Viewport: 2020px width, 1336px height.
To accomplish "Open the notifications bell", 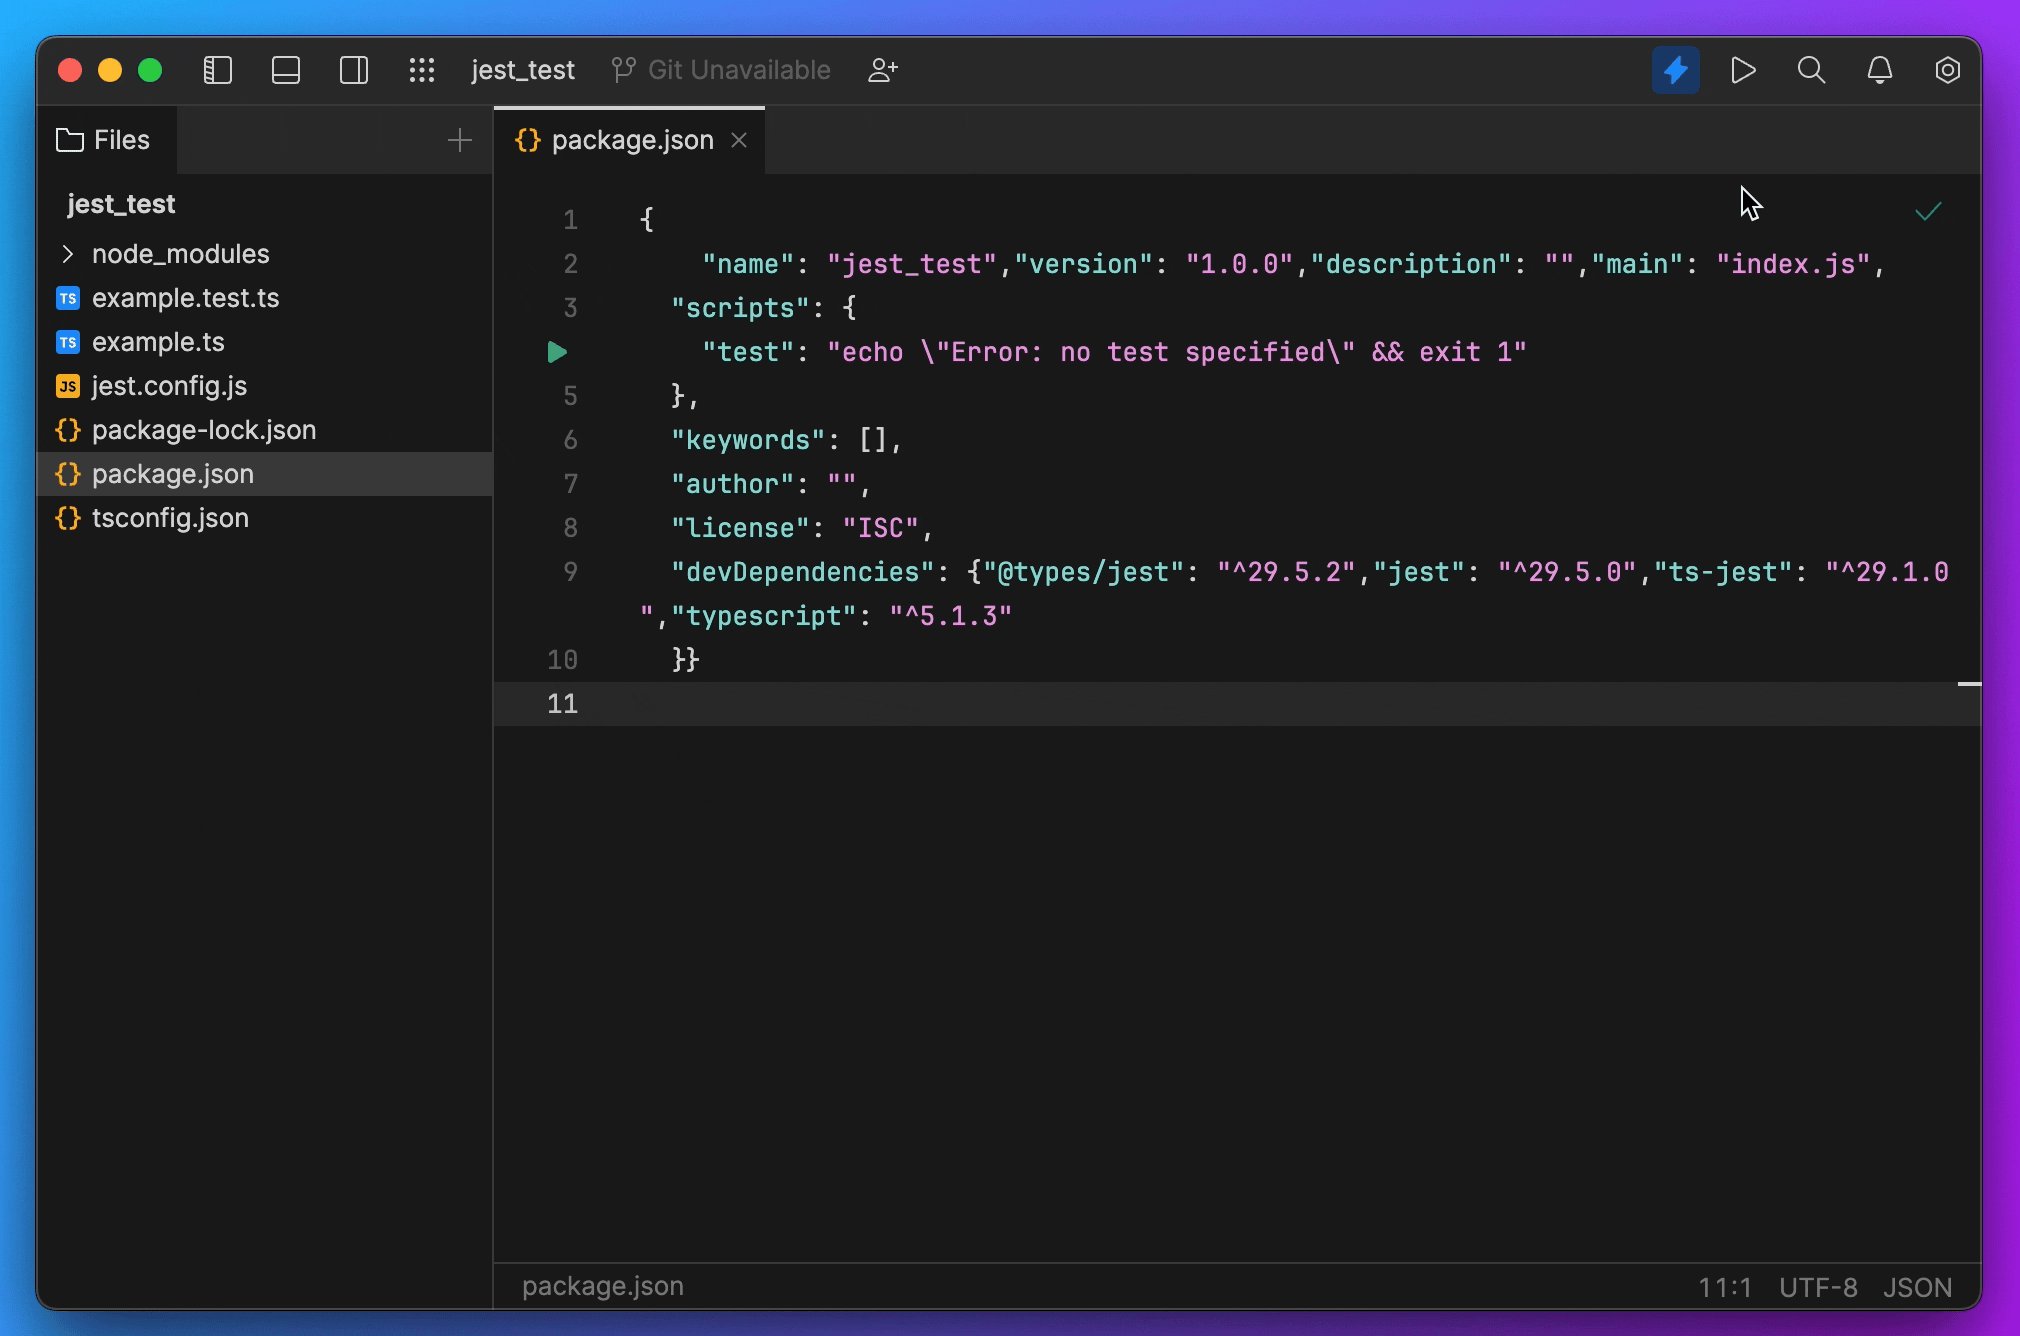I will coord(1879,70).
